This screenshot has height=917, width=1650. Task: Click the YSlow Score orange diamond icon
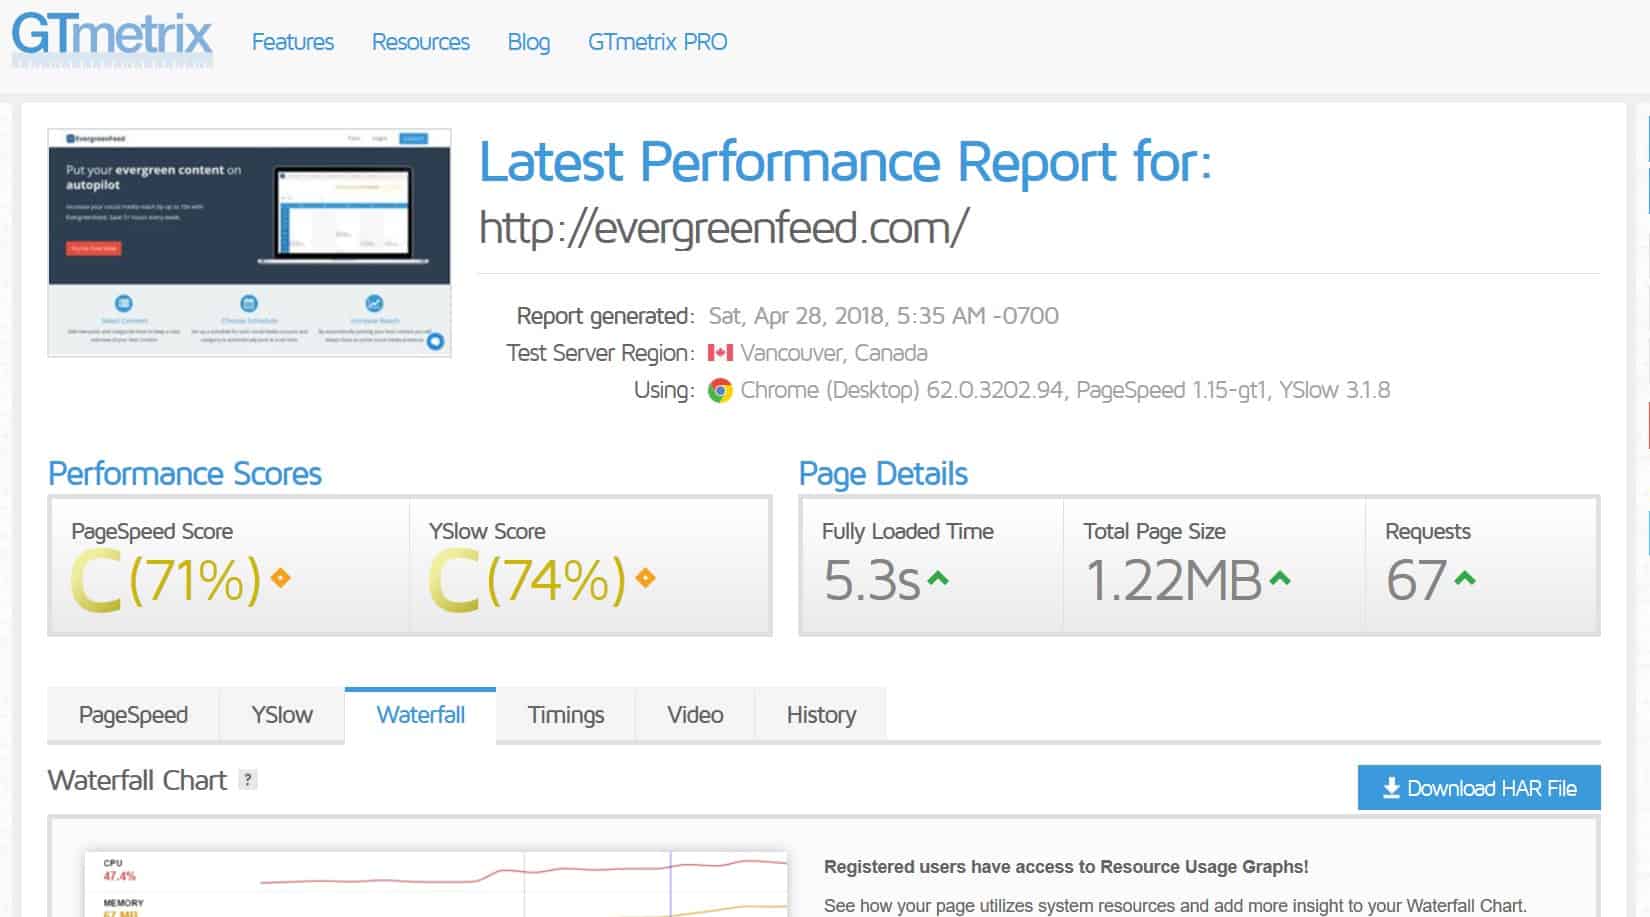pyautogui.click(x=645, y=578)
